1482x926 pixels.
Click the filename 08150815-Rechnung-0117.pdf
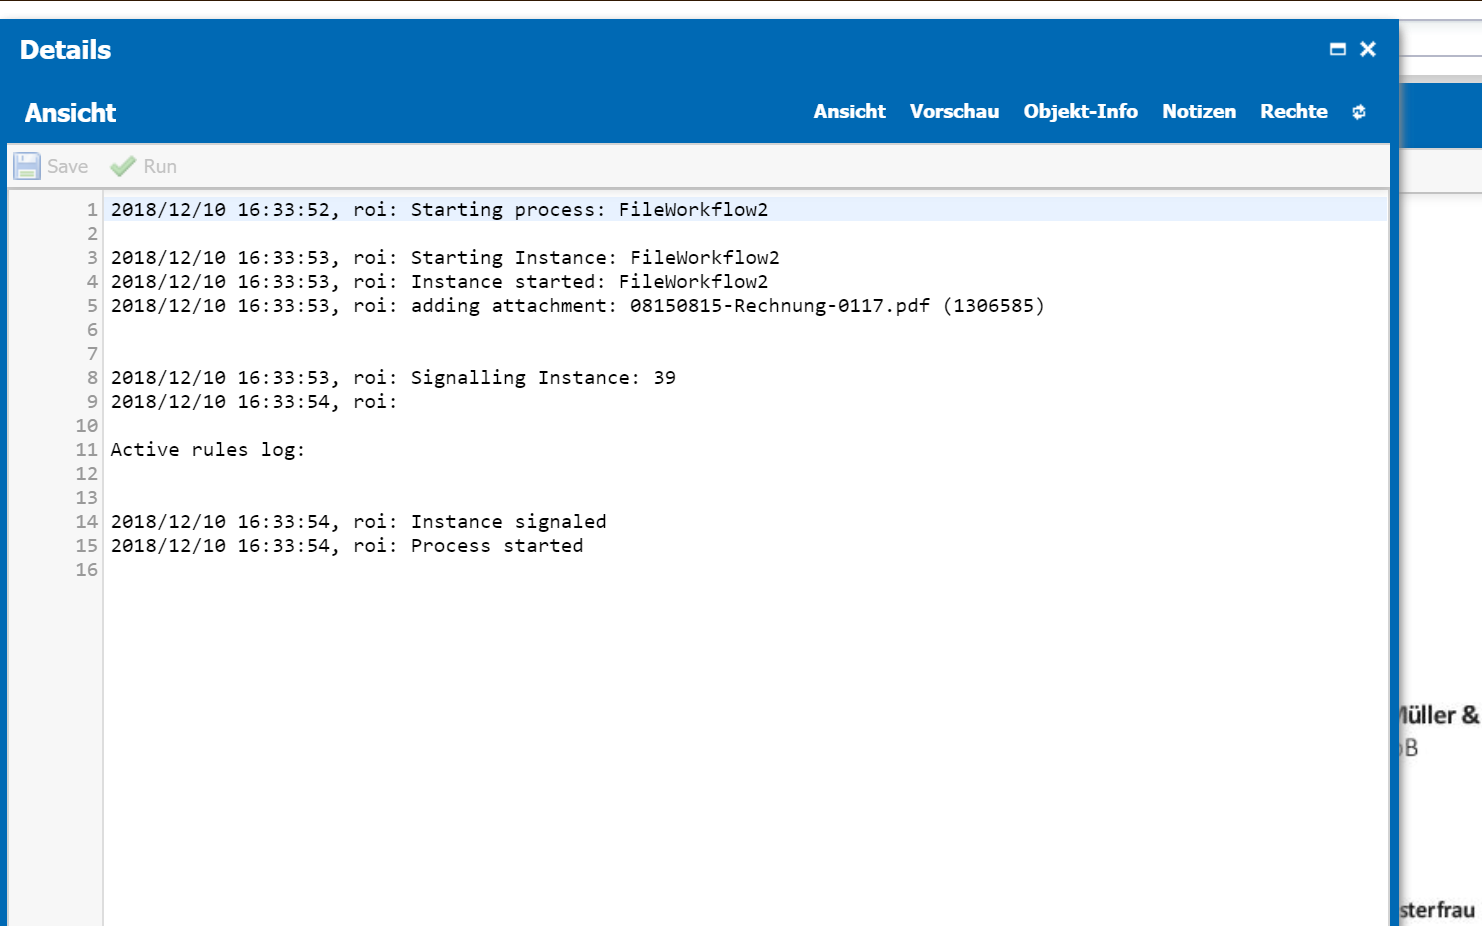pyautogui.click(x=780, y=305)
